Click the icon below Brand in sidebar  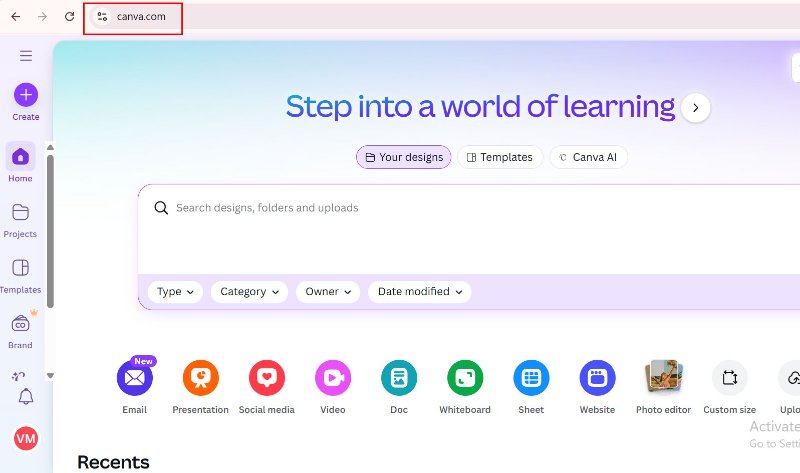coord(18,377)
